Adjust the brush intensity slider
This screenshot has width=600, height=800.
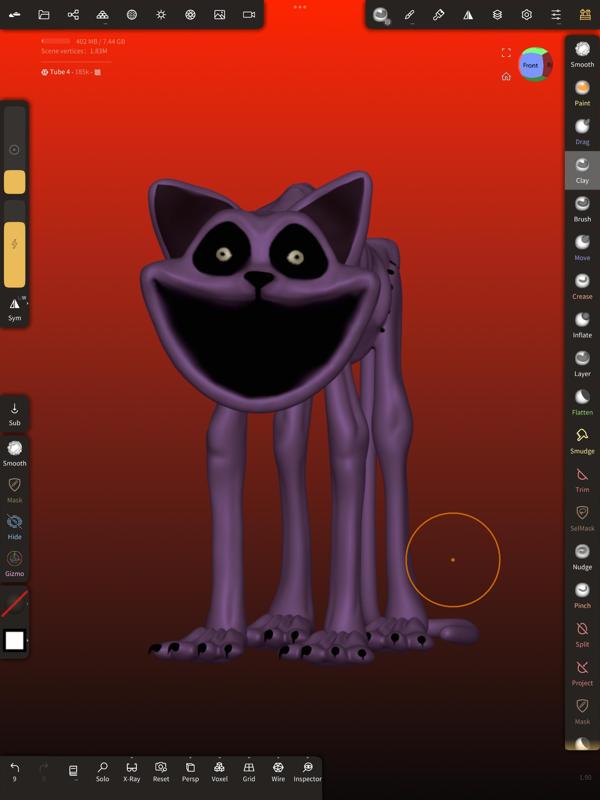[15, 244]
